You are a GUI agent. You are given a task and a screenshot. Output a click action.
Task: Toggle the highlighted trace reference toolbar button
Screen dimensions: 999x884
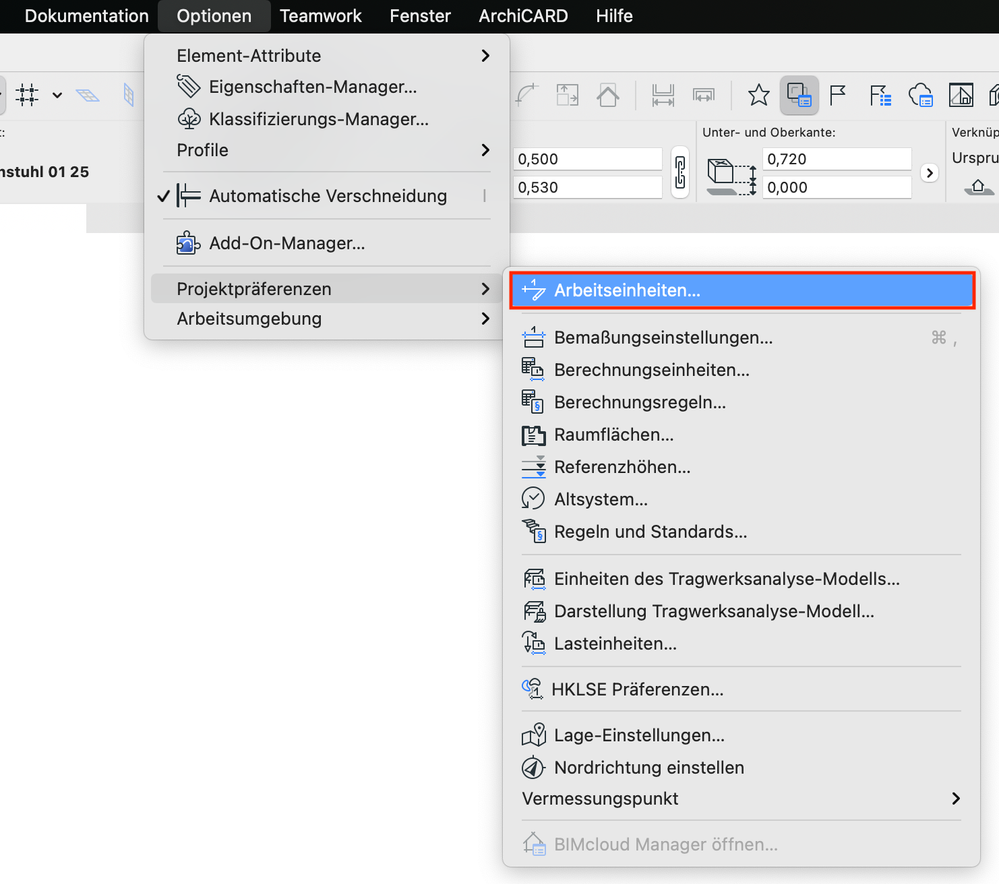[x=799, y=96]
